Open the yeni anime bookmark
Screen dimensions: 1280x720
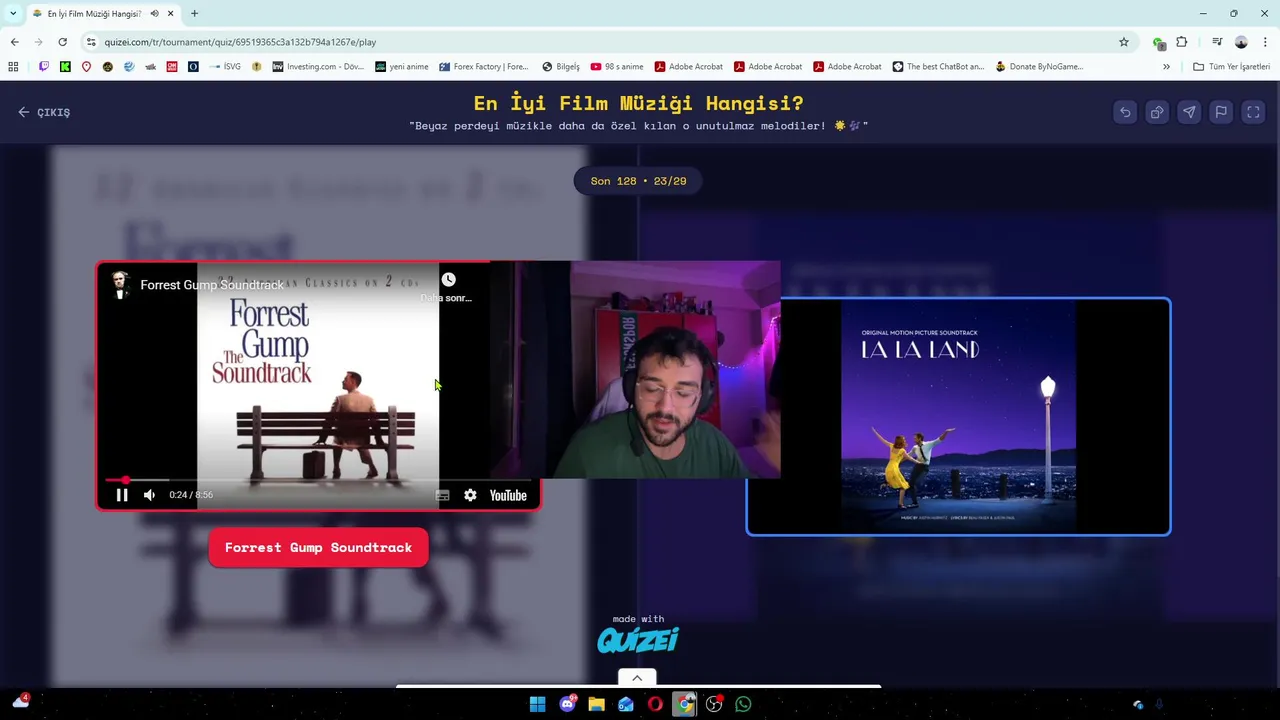tap(402, 67)
